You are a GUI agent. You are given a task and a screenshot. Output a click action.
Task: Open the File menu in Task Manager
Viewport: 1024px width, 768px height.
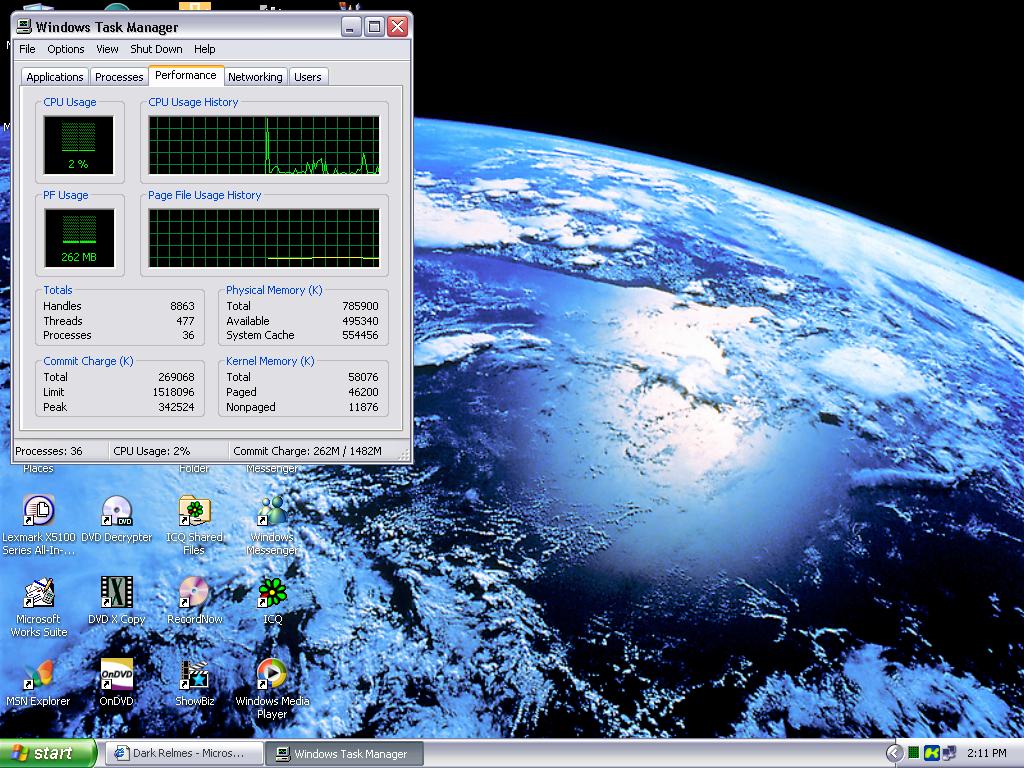(27, 49)
